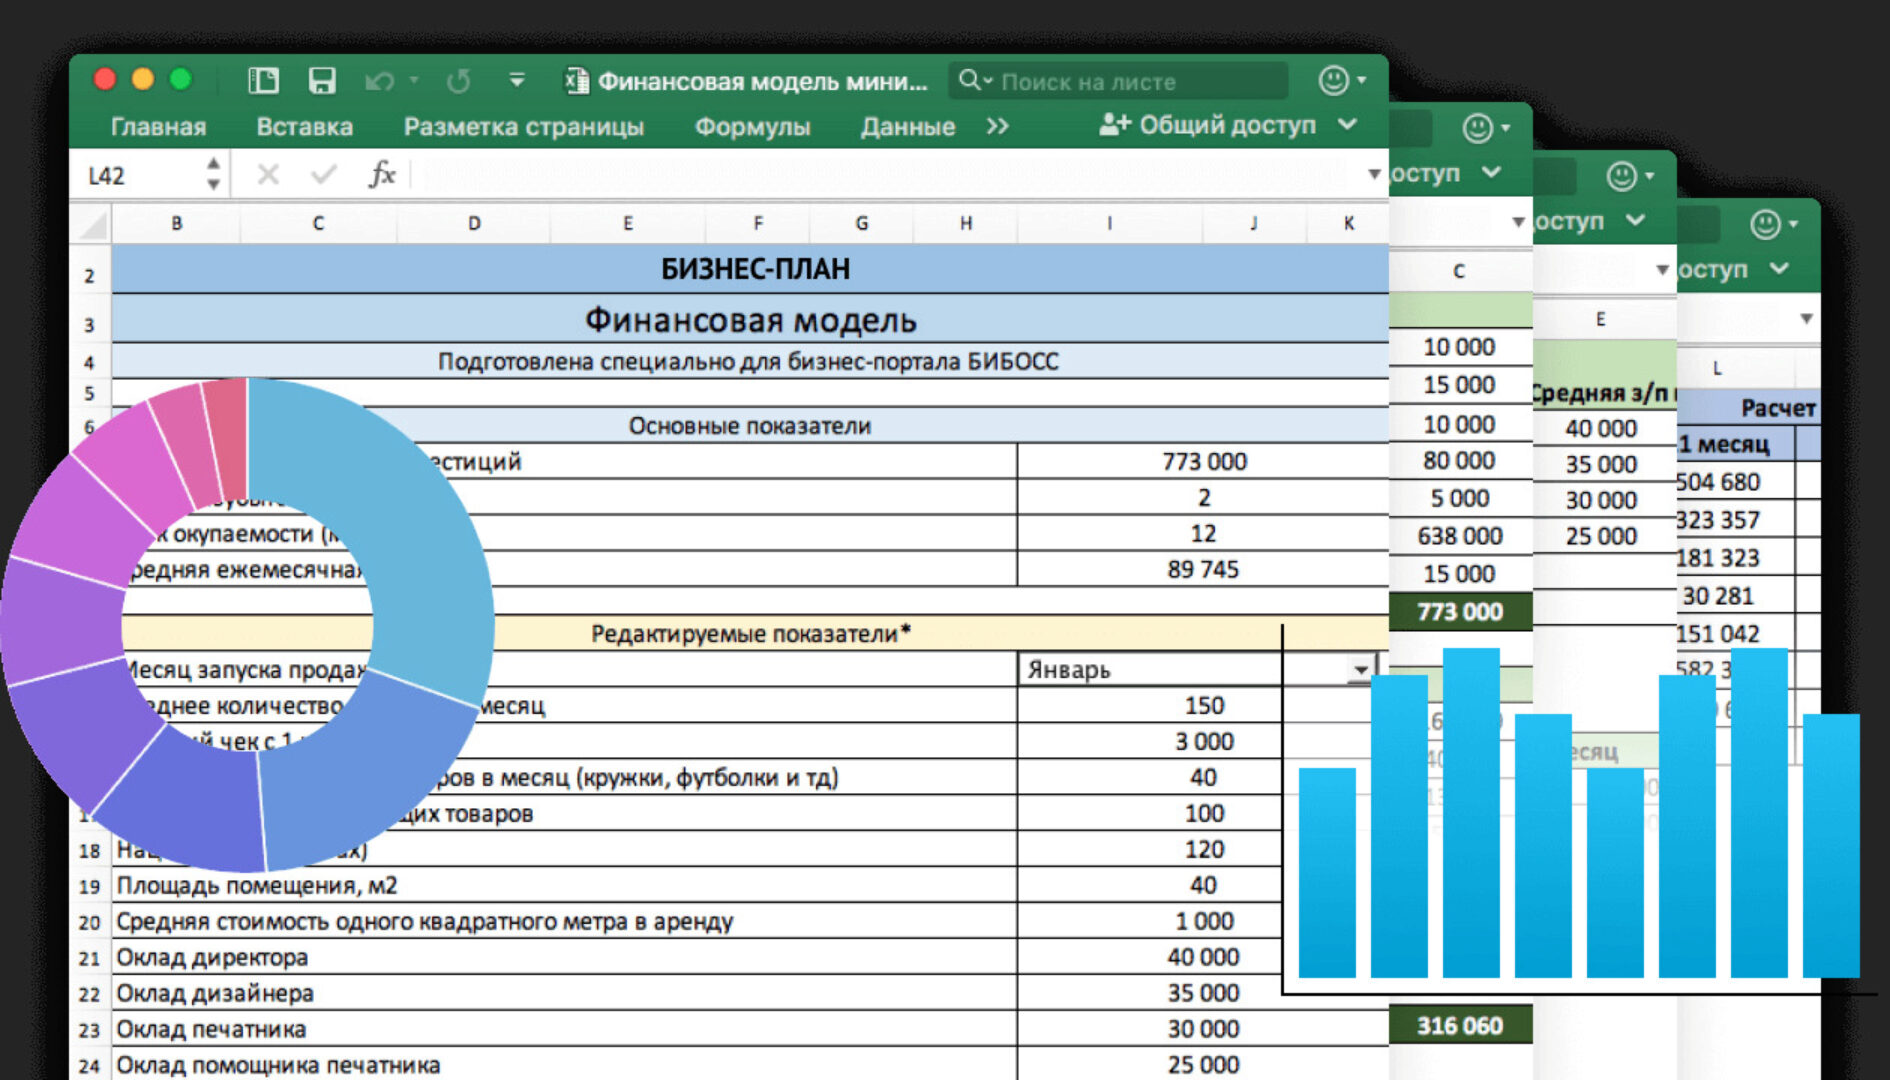The image size is (1890, 1080).
Task: Open the Формулы ribbon tab
Action: pyautogui.click(x=752, y=127)
